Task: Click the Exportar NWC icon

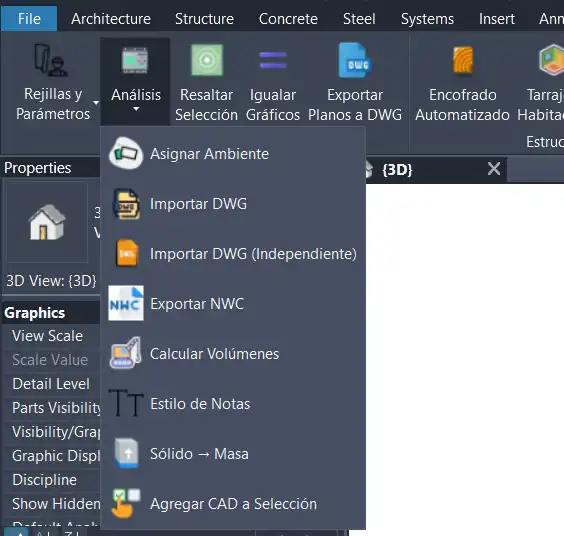Action: [x=126, y=303]
